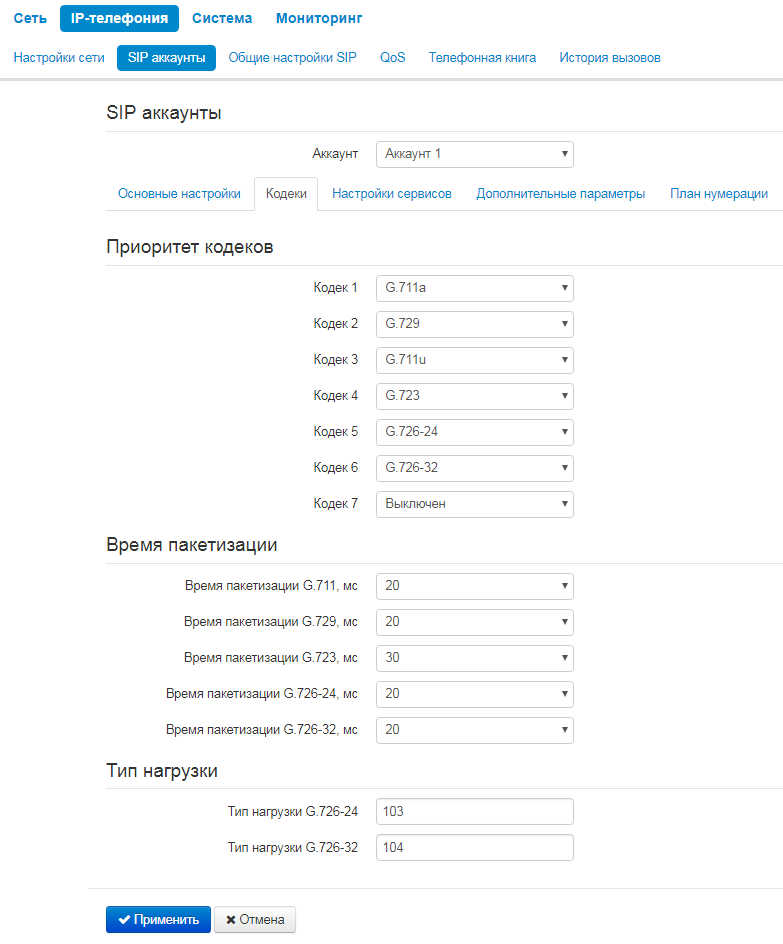Focus the G.726-32 payload type field
783x944 pixels.
[474, 848]
